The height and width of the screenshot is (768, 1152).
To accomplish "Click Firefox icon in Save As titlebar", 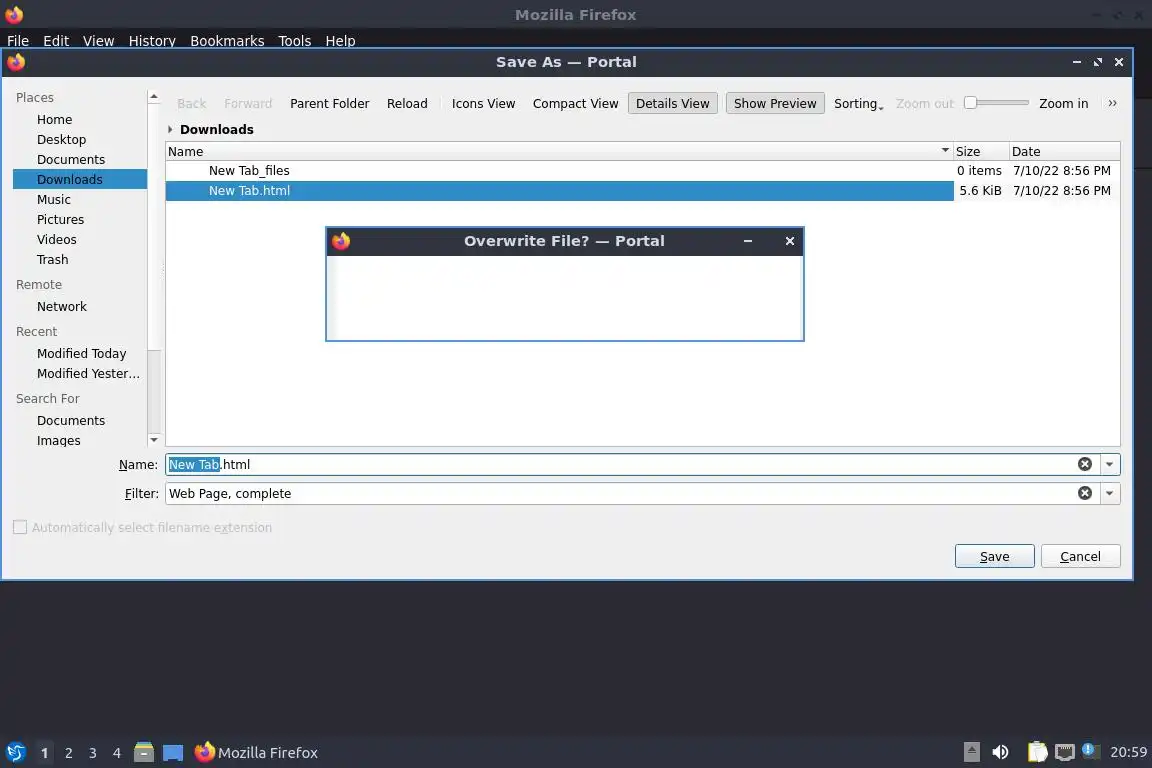I will coord(16,62).
